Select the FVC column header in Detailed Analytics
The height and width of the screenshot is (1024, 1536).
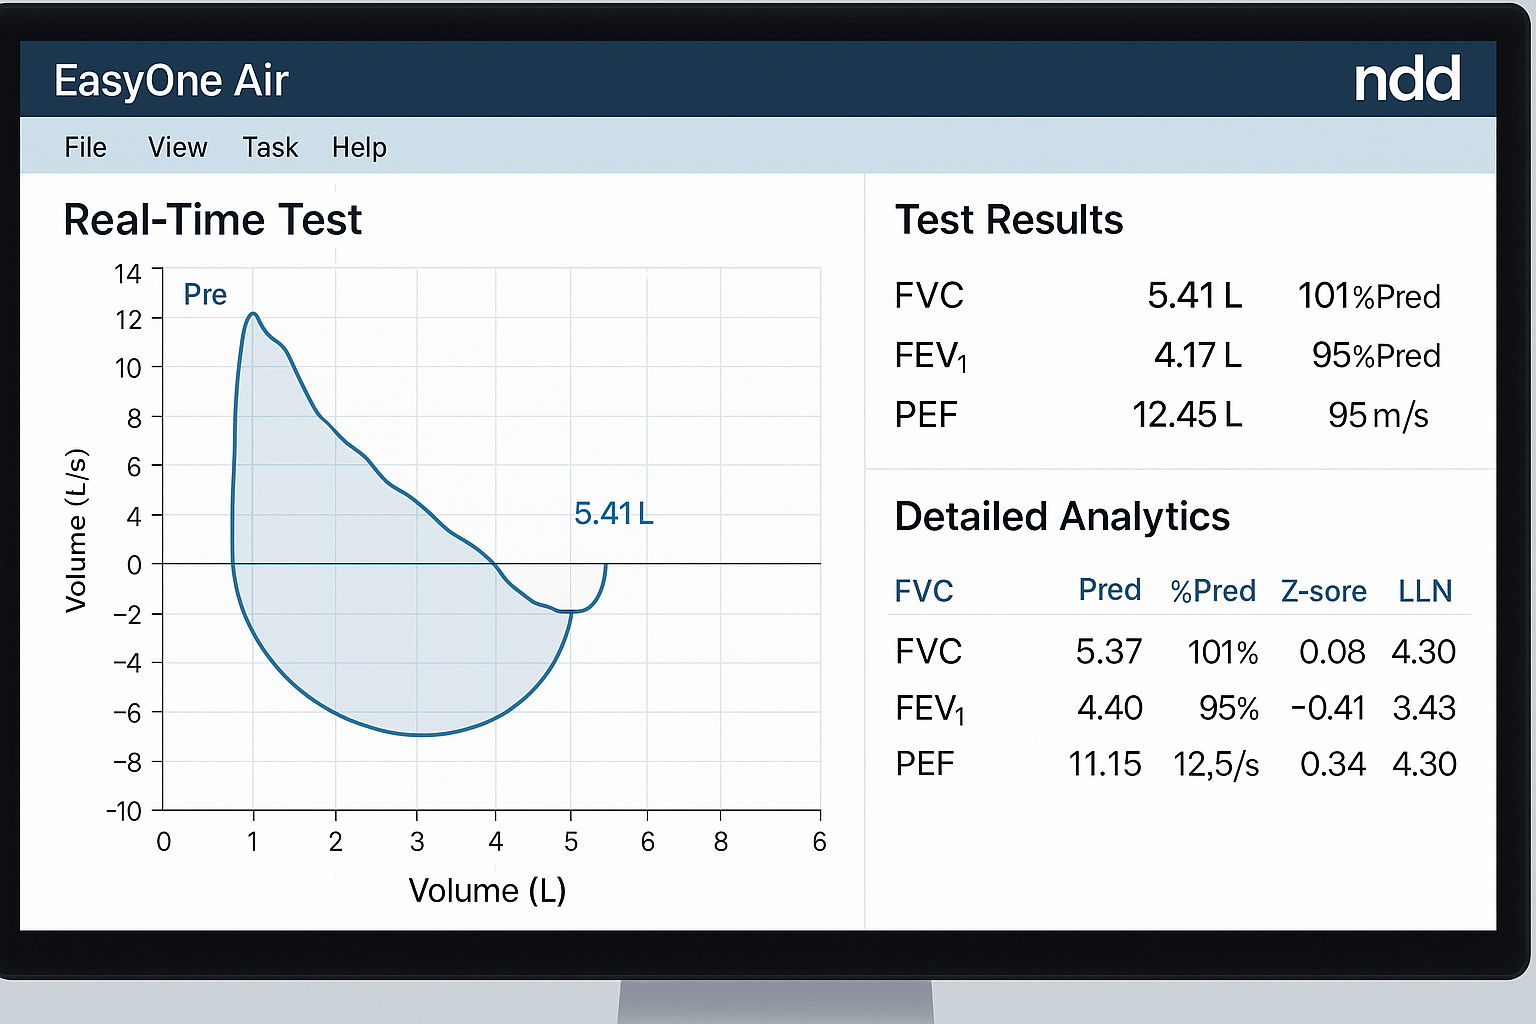924,590
